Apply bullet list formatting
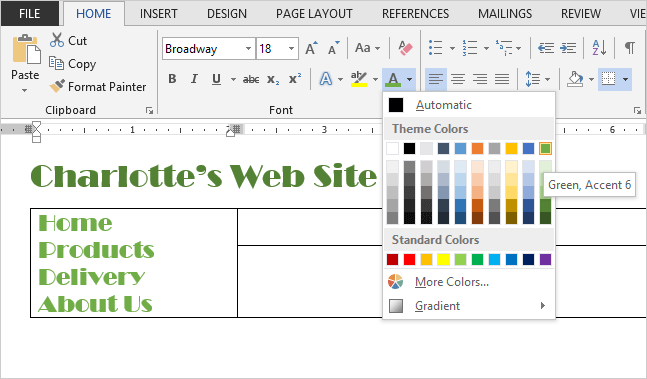 pyautogui.click(x=436, y=48)
